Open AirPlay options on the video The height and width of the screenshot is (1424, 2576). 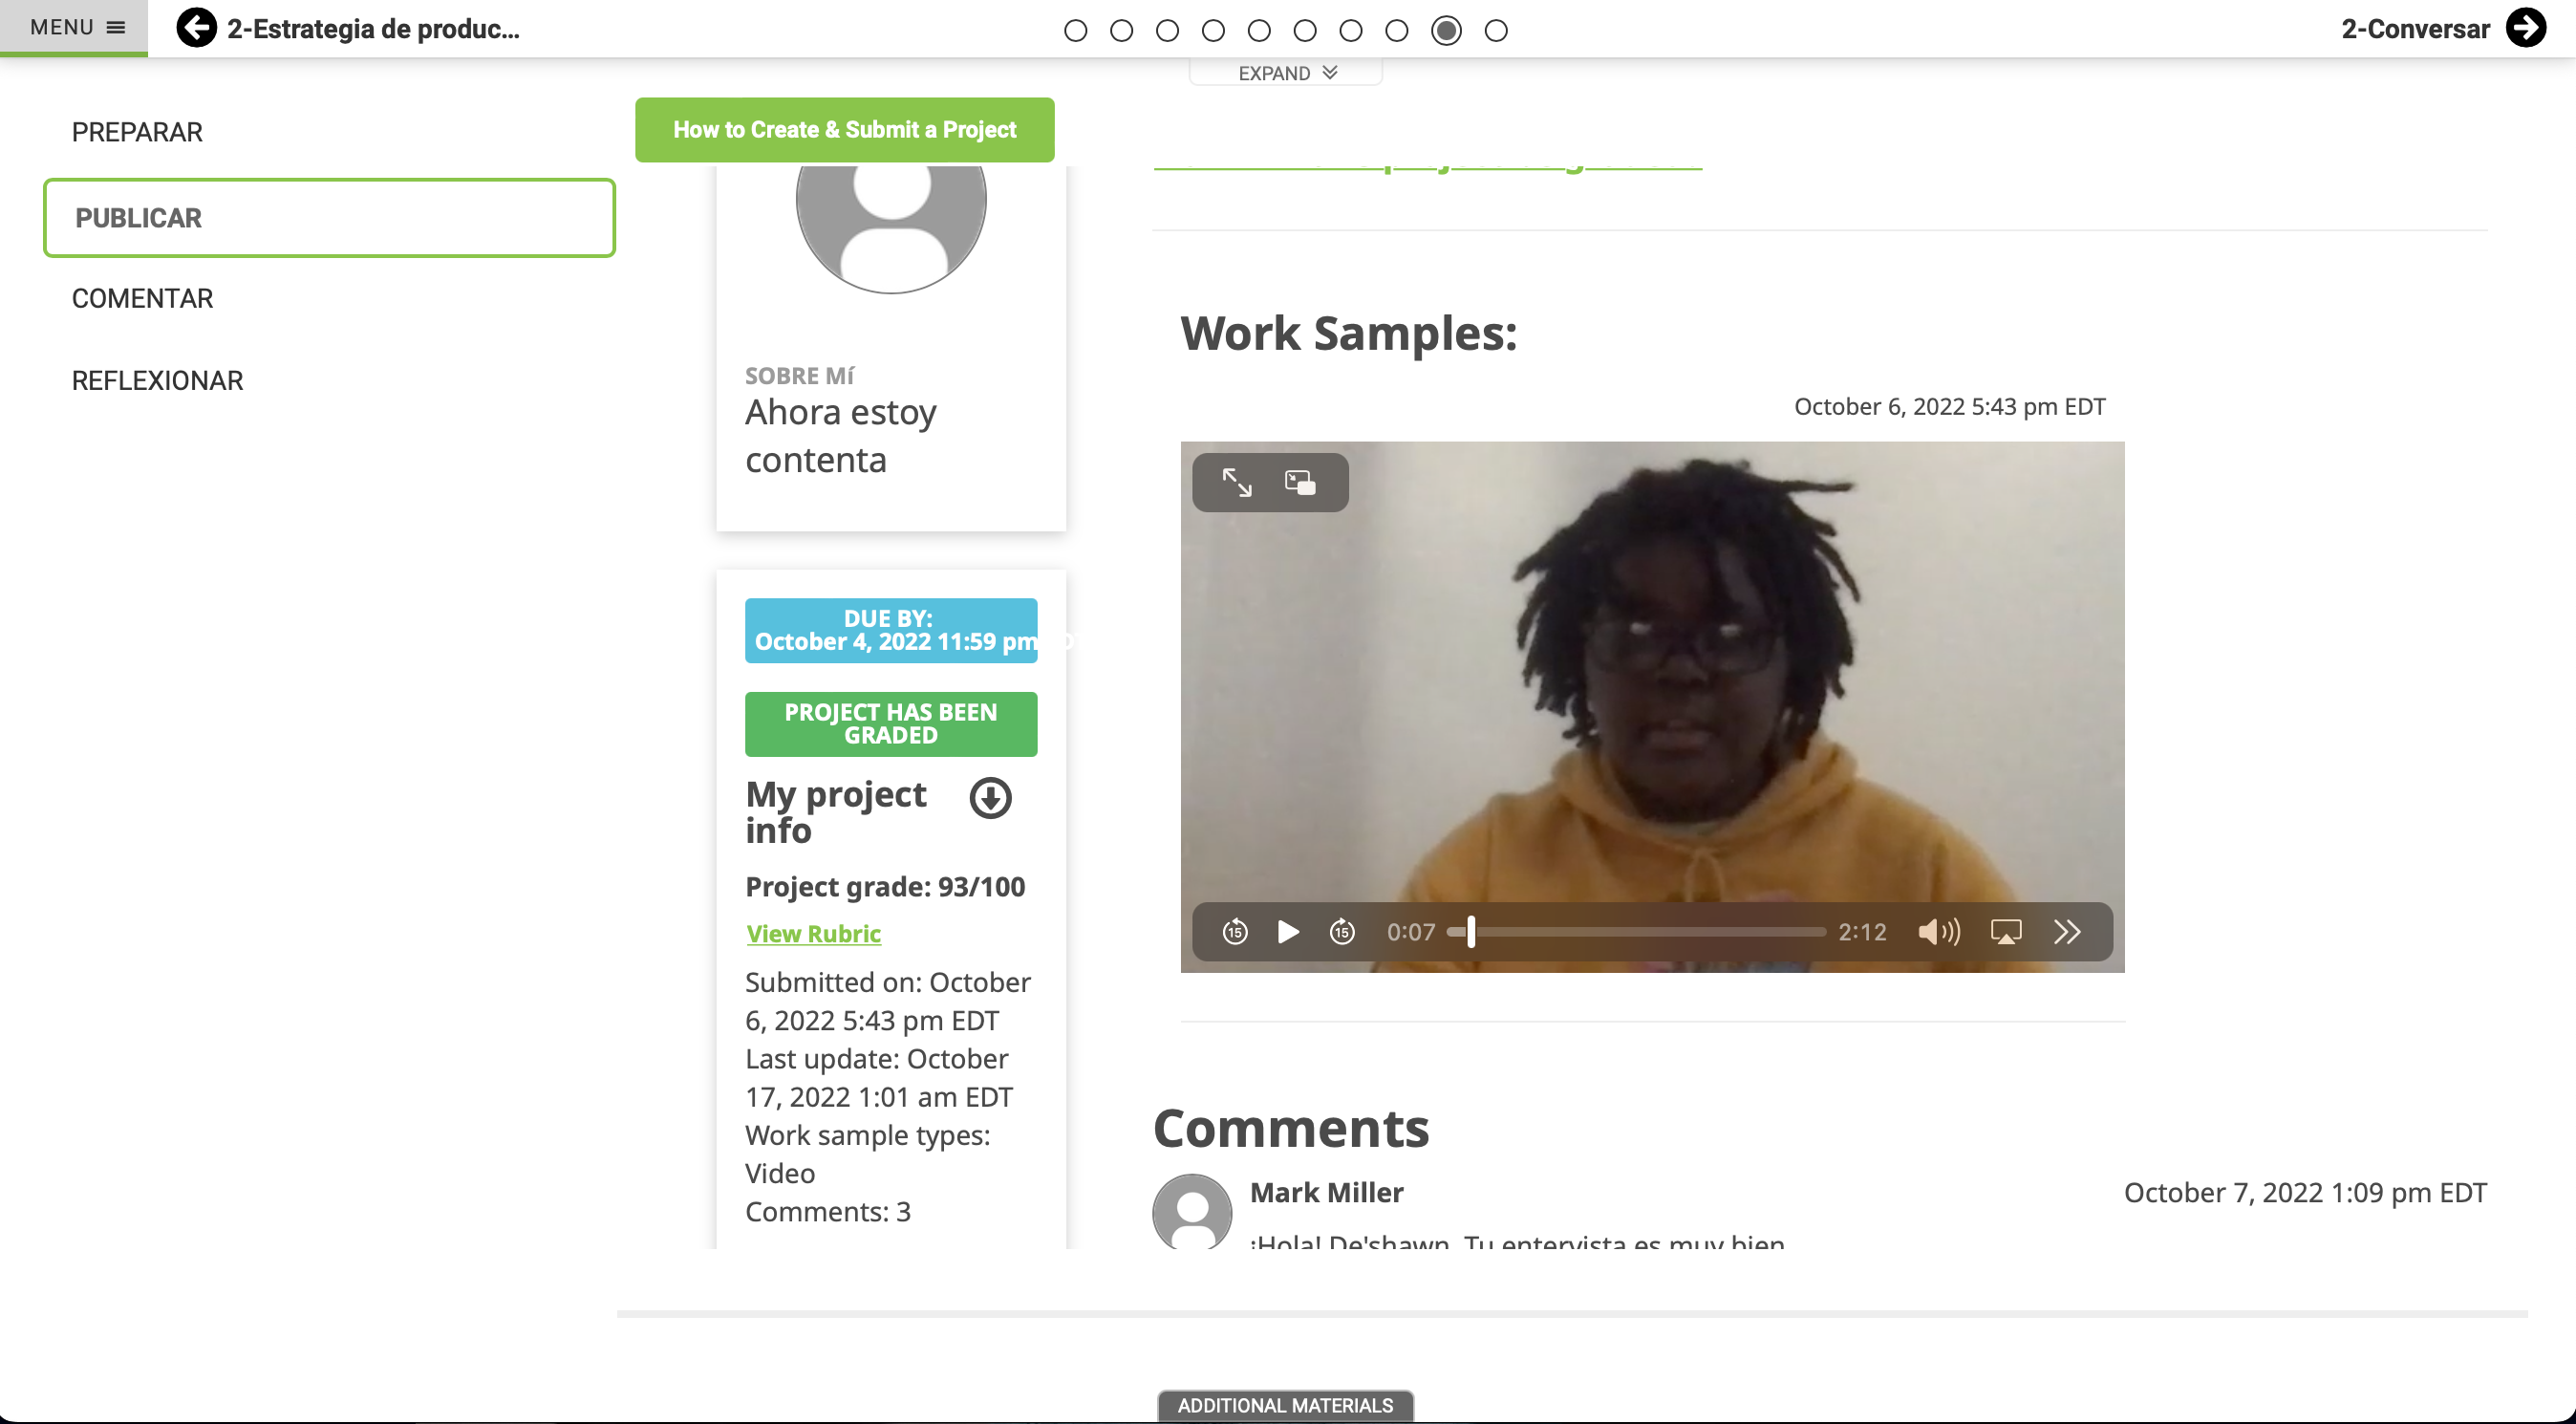(x=2006, y=932)
